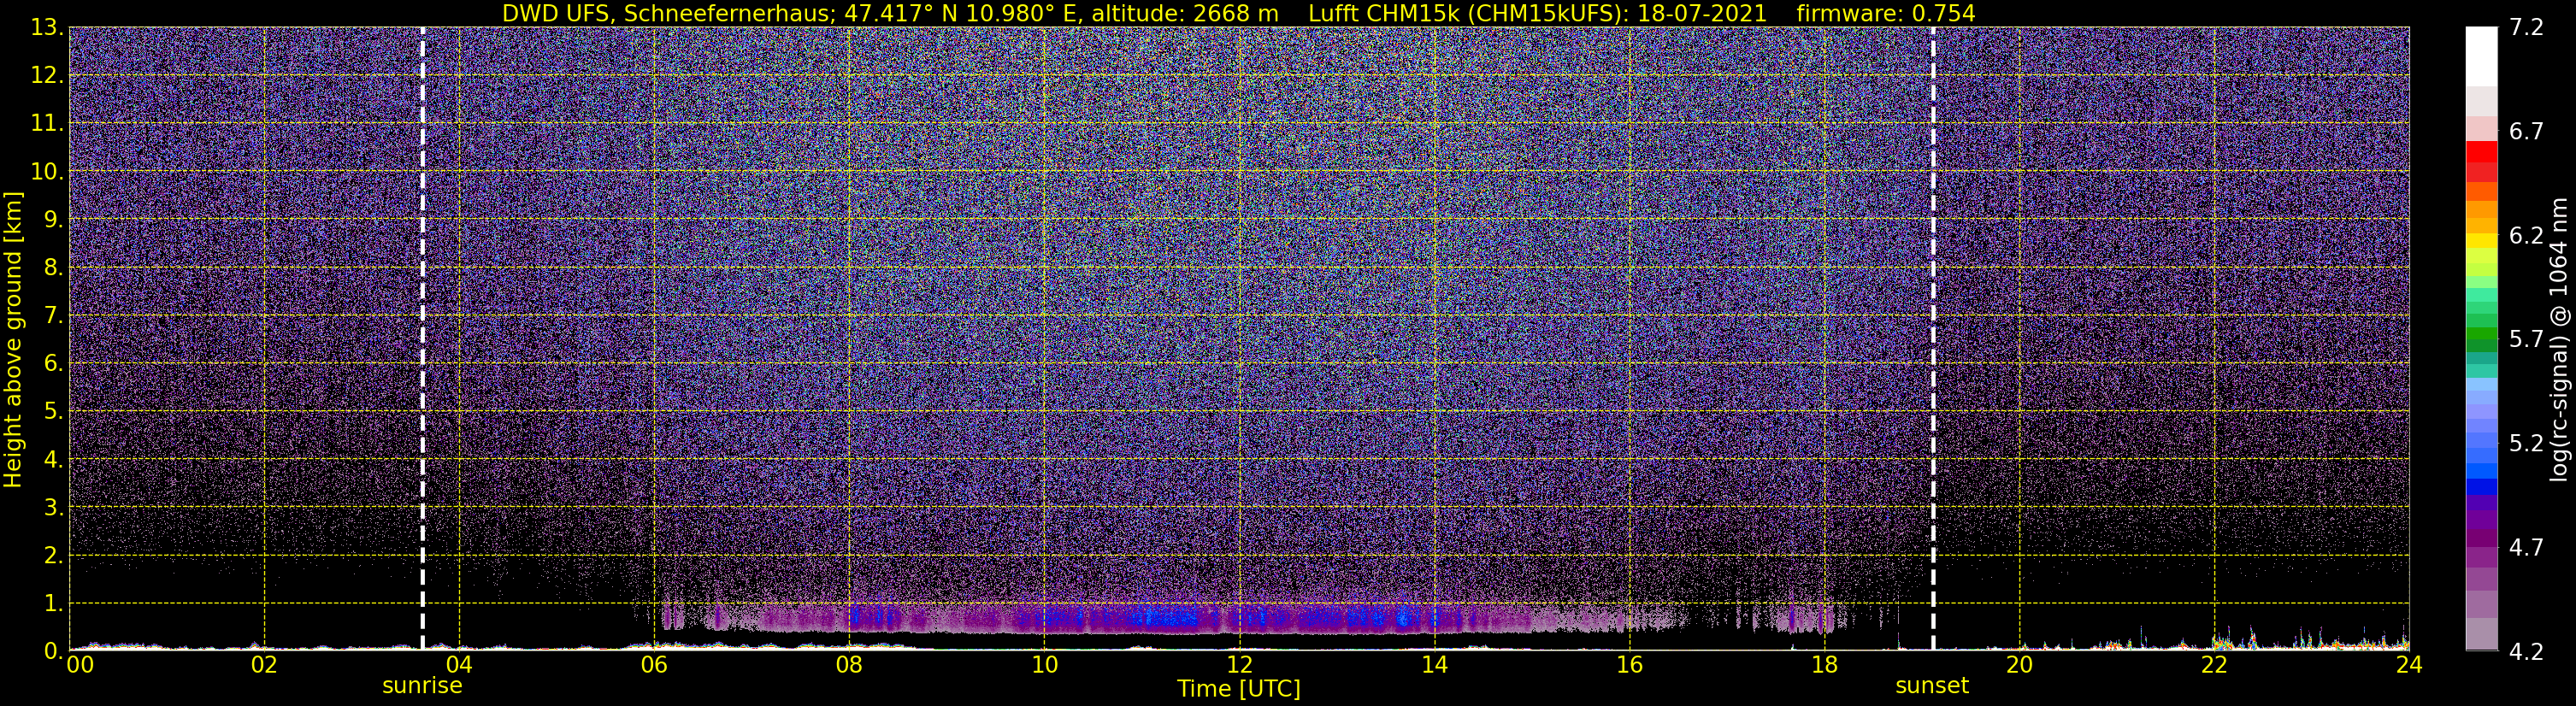
Task: Click the 'firmware: 0.754' text in title
Action: click(x=1886, y=13)
